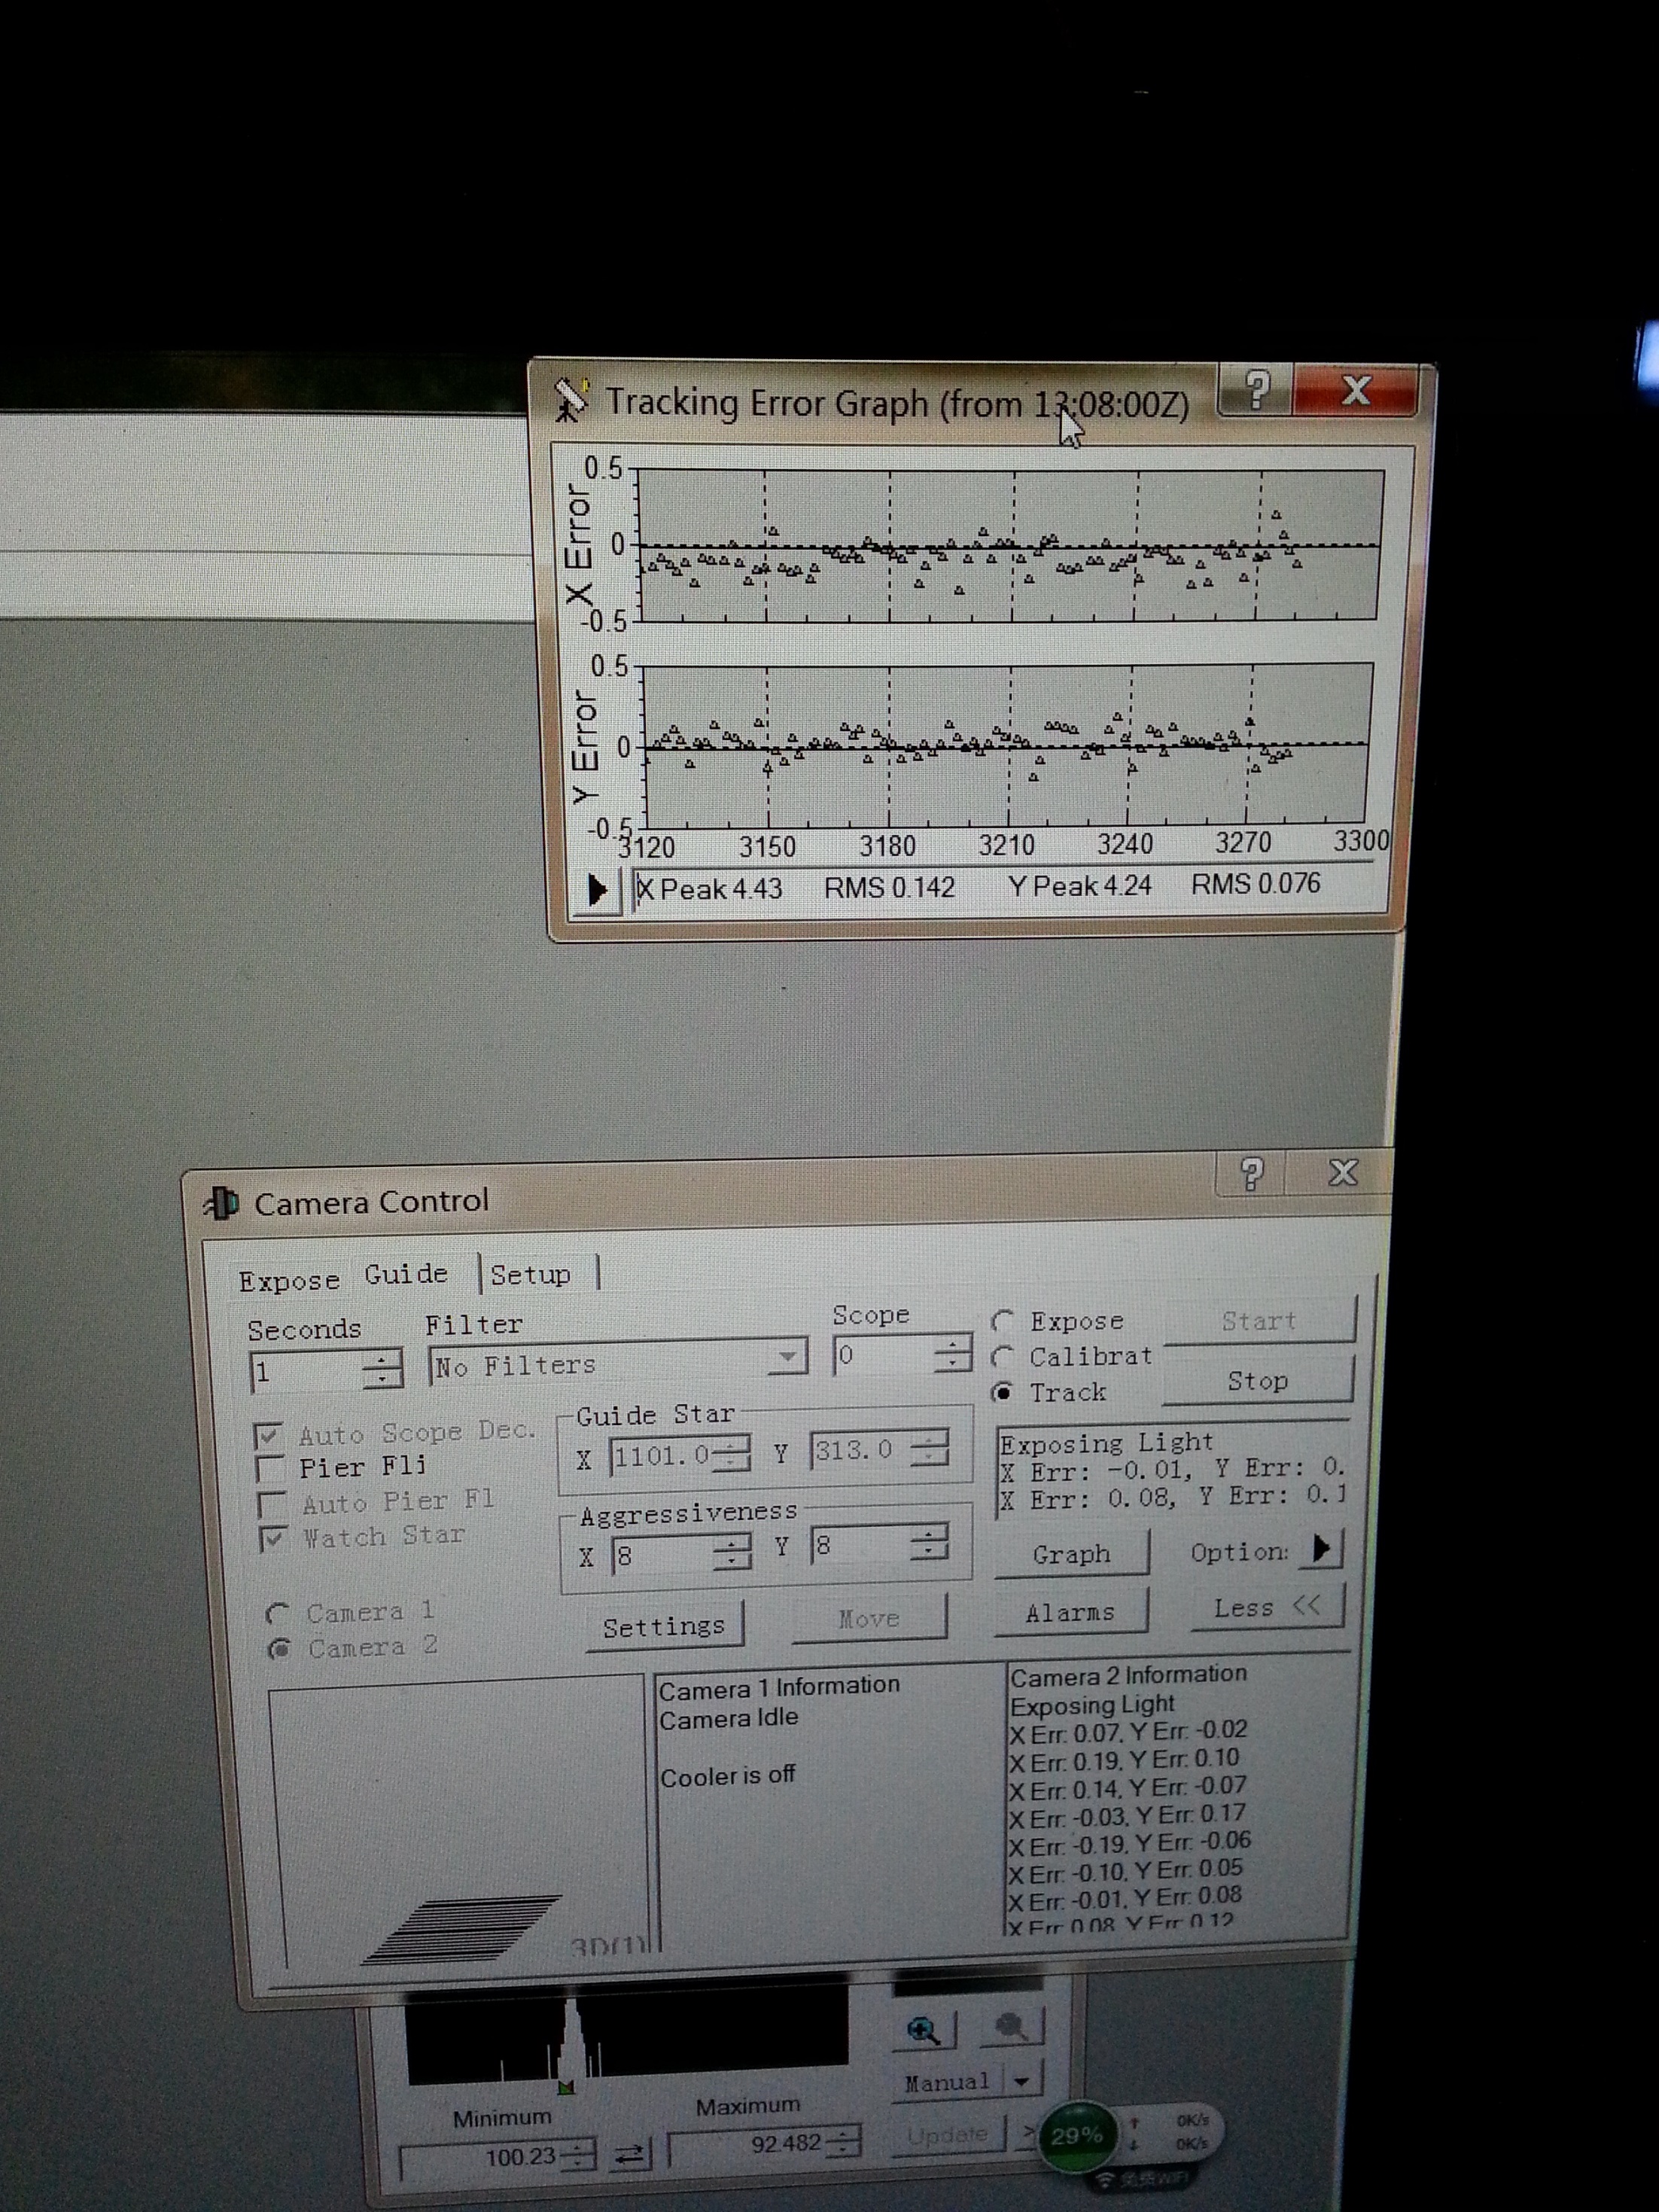Viewport: 1659px width, 2212px height.
Task: Click the X Peak 4.43 readout
Action: [710, 889]
